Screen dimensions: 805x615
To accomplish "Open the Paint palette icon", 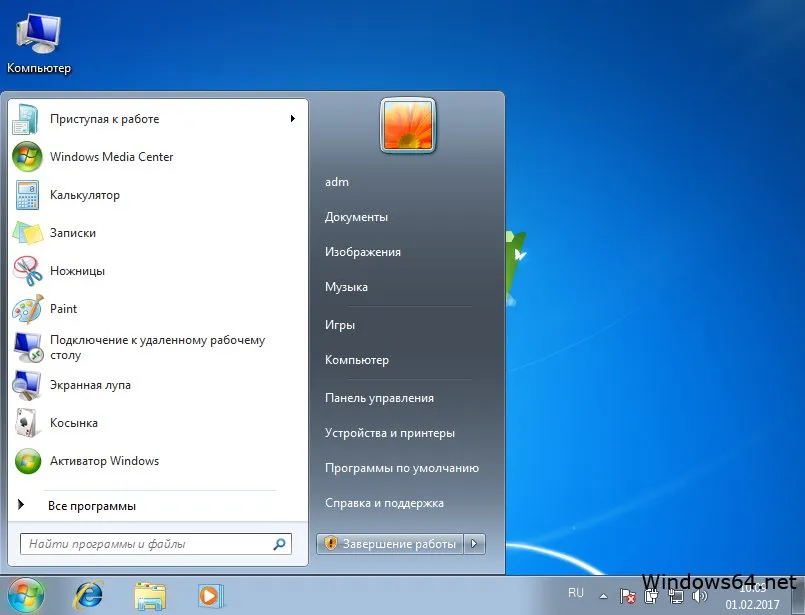I will (28, 309).
